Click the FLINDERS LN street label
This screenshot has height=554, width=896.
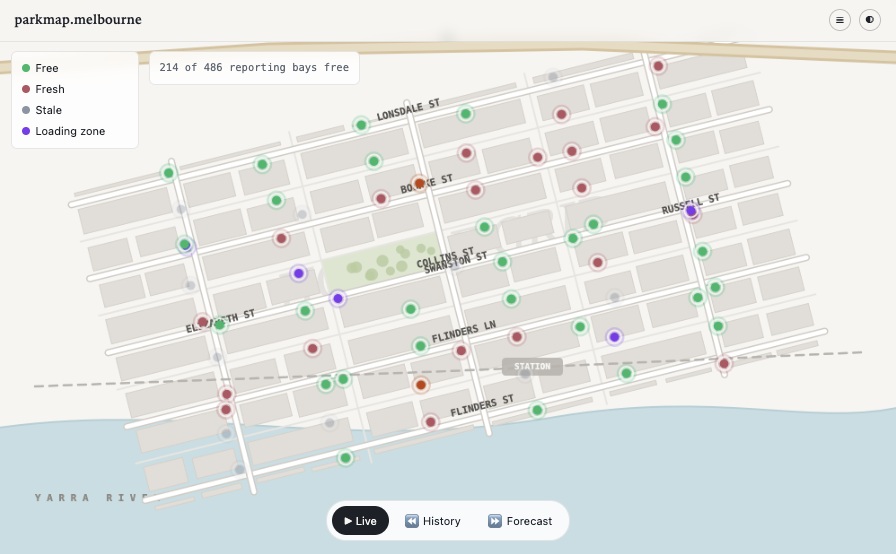click(463, 331)
